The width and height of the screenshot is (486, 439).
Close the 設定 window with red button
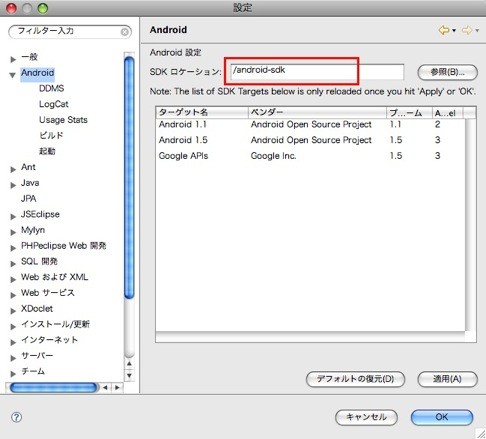click(11, 8)
